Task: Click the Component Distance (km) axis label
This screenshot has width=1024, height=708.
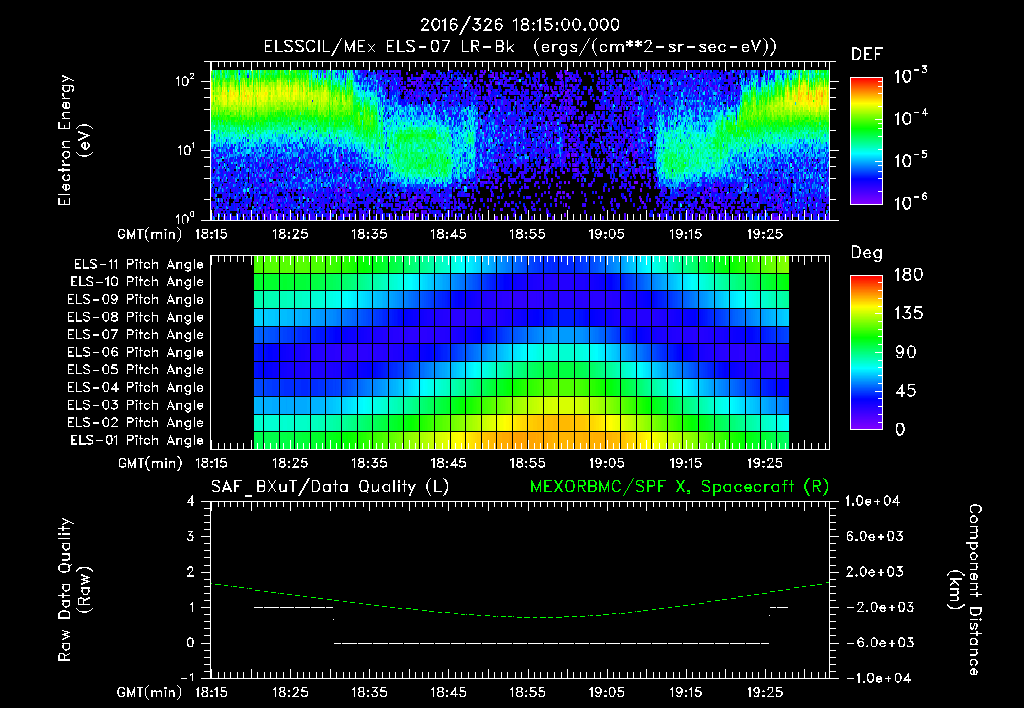Action: coord(965,590)
